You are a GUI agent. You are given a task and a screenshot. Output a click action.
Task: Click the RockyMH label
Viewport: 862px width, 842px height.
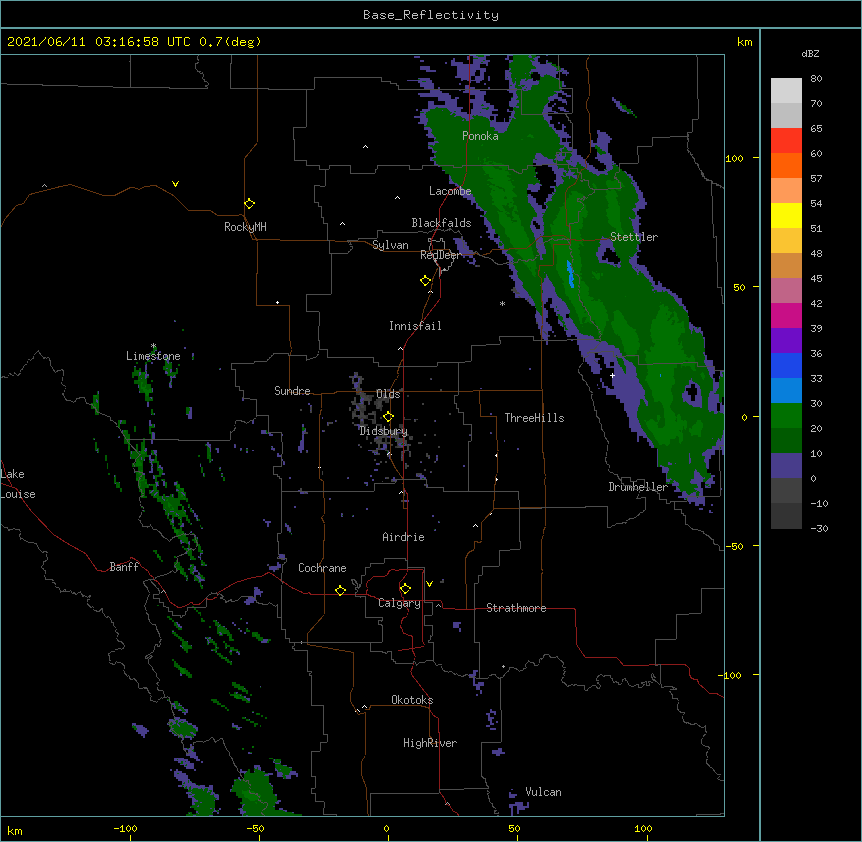pyautogui.click(x=245, y=227)
